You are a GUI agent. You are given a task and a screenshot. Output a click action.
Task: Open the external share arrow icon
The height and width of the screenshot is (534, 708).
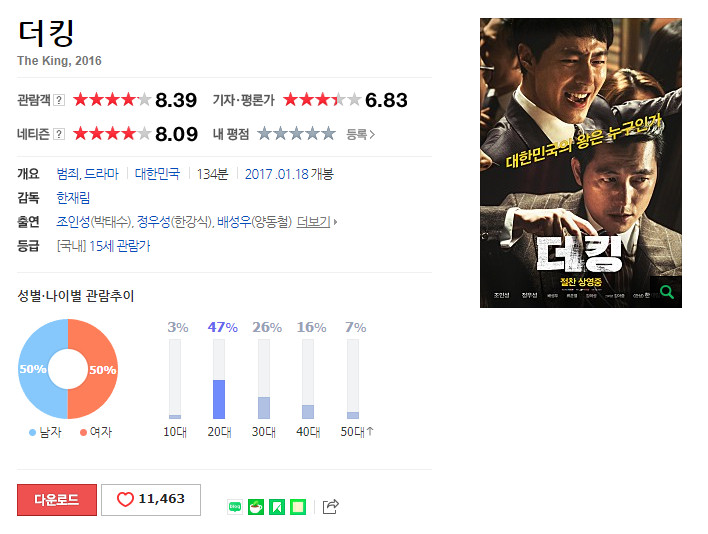331,506
